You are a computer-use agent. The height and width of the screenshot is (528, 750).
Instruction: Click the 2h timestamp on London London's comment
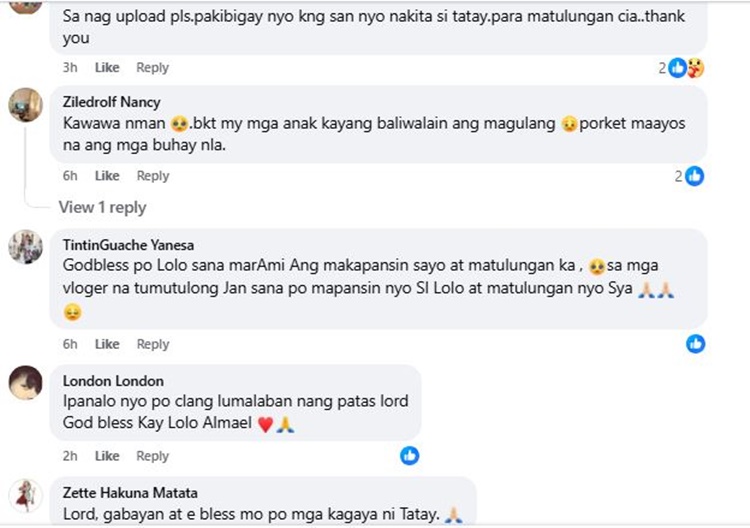point(70,456)
